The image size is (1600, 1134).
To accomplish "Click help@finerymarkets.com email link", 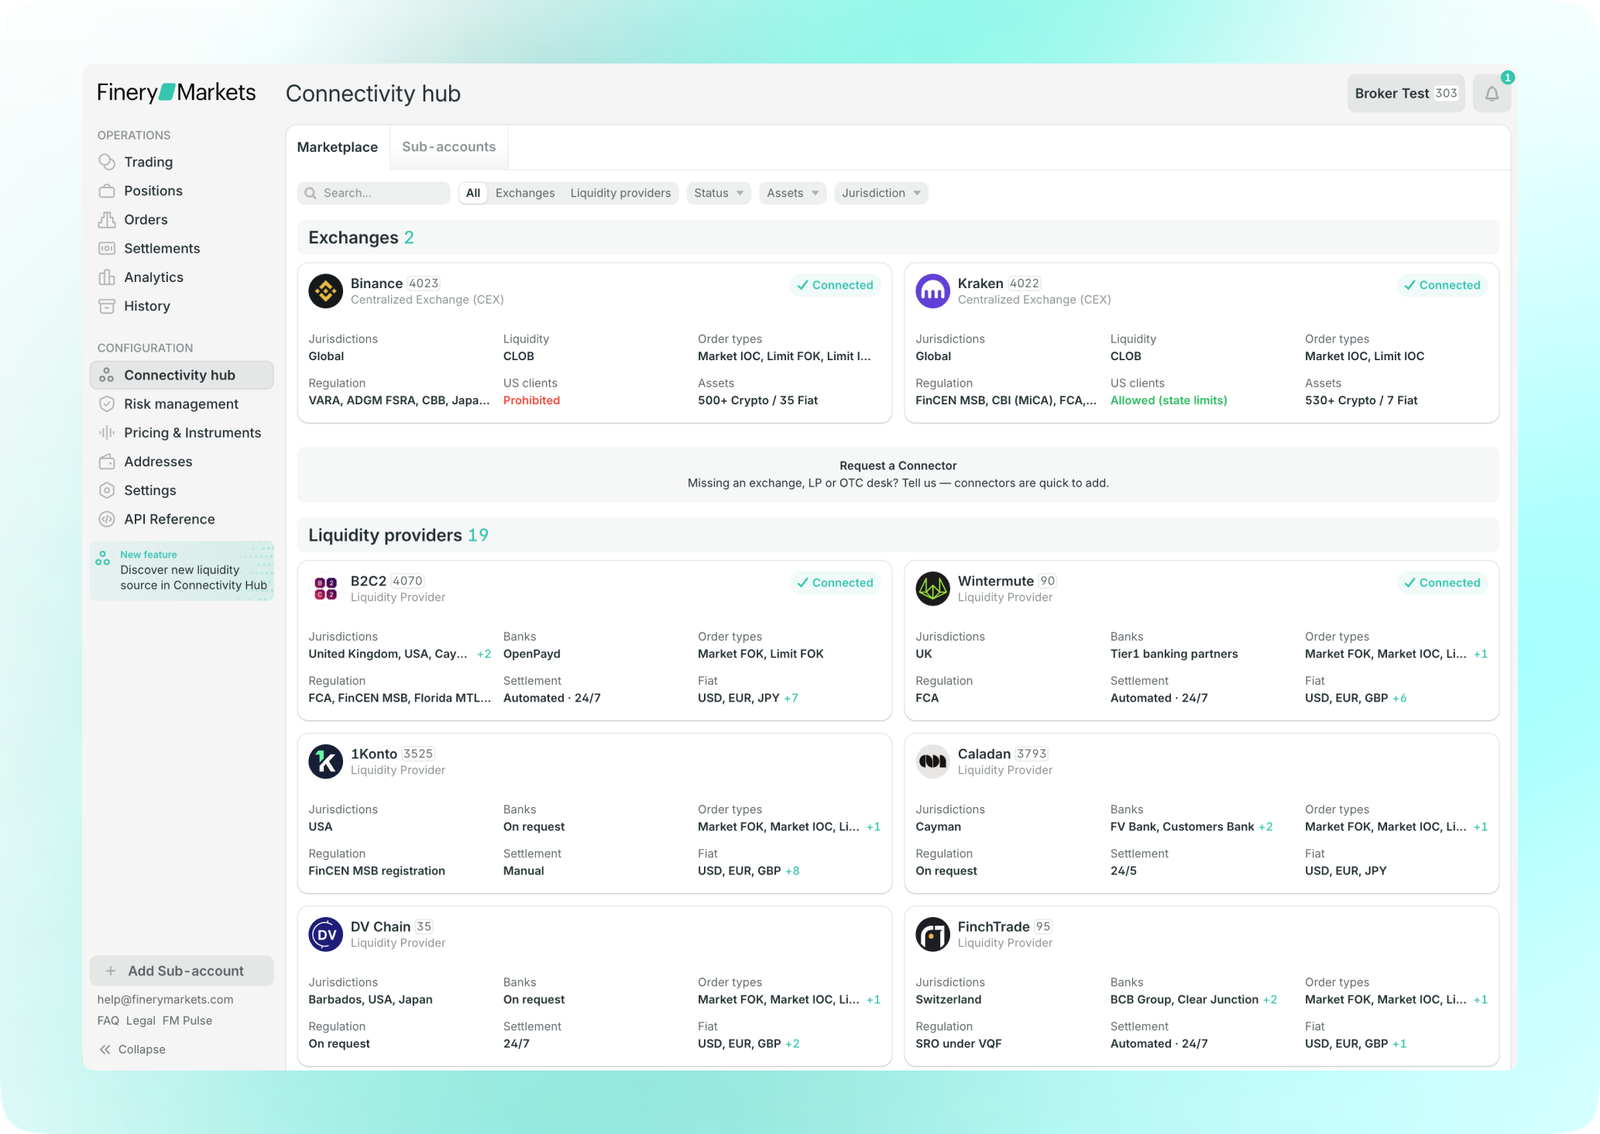I will pyautogui.click(x=165, y=1000).
